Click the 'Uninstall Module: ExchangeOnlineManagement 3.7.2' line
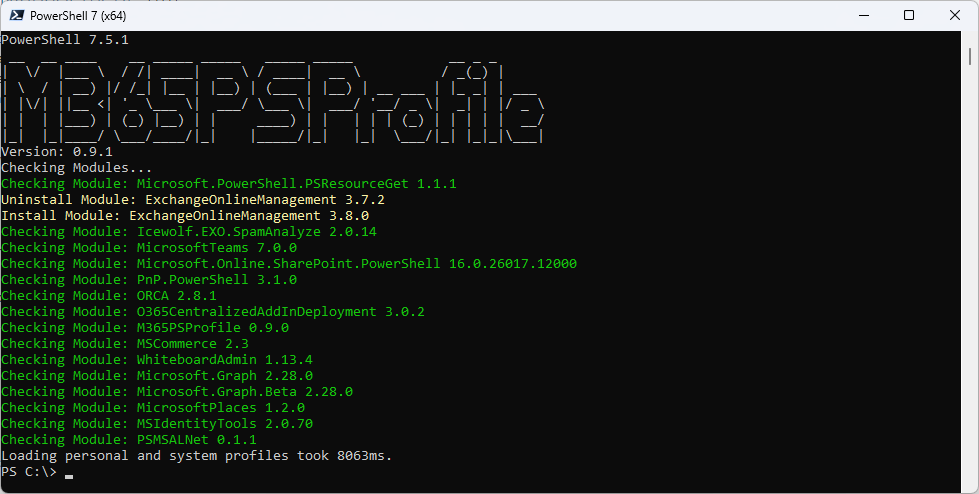Image resolution: width=979 pixels, height=494 pixels. pos(193,200)
